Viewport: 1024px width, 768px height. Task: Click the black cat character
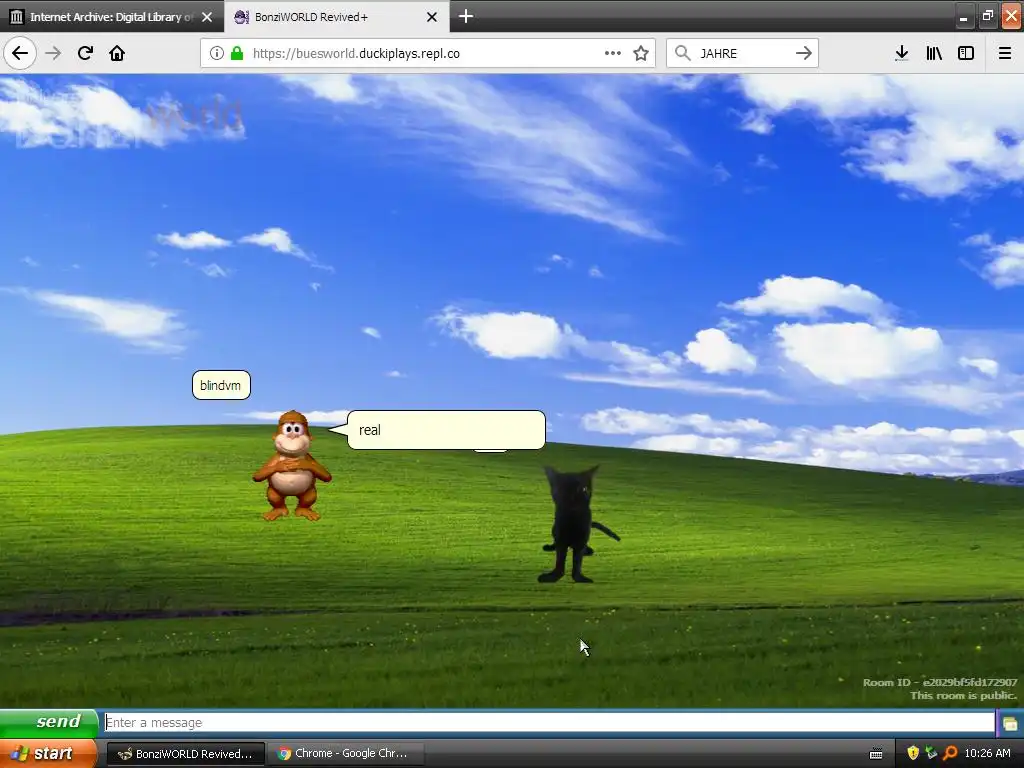coord(576,523)
